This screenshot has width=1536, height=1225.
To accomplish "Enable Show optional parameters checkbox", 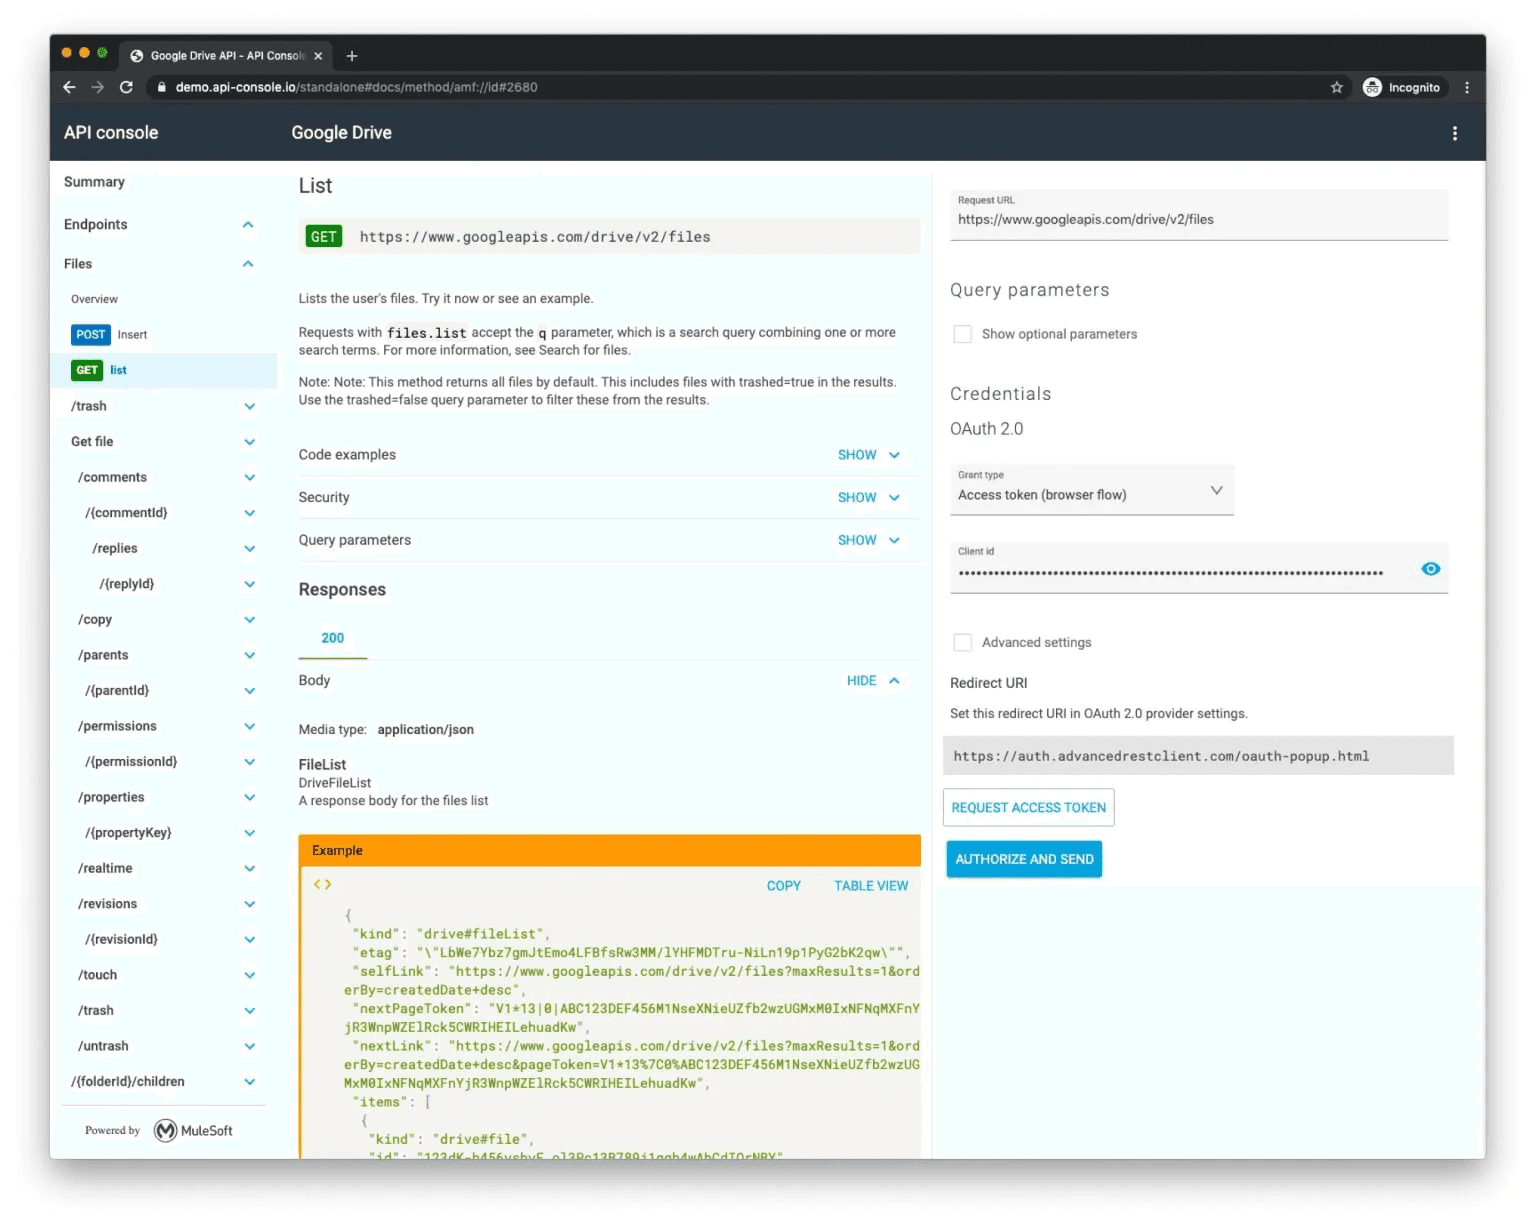I will (962, 334).
